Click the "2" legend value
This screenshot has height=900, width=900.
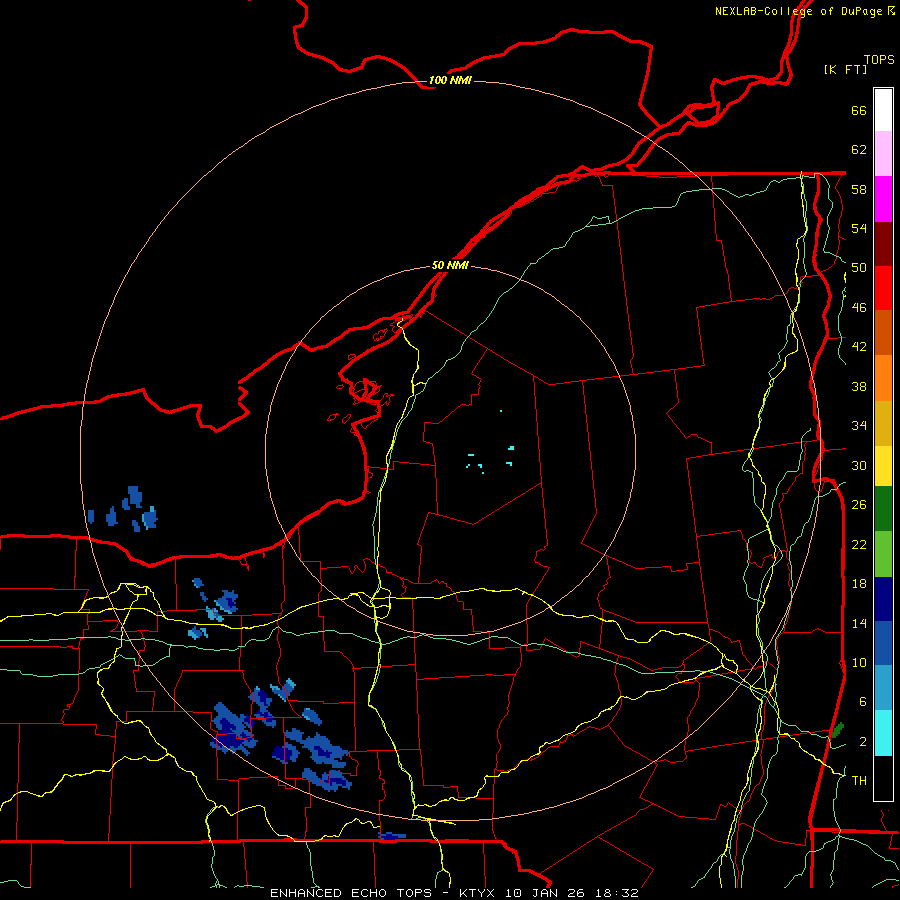(863, 742)
